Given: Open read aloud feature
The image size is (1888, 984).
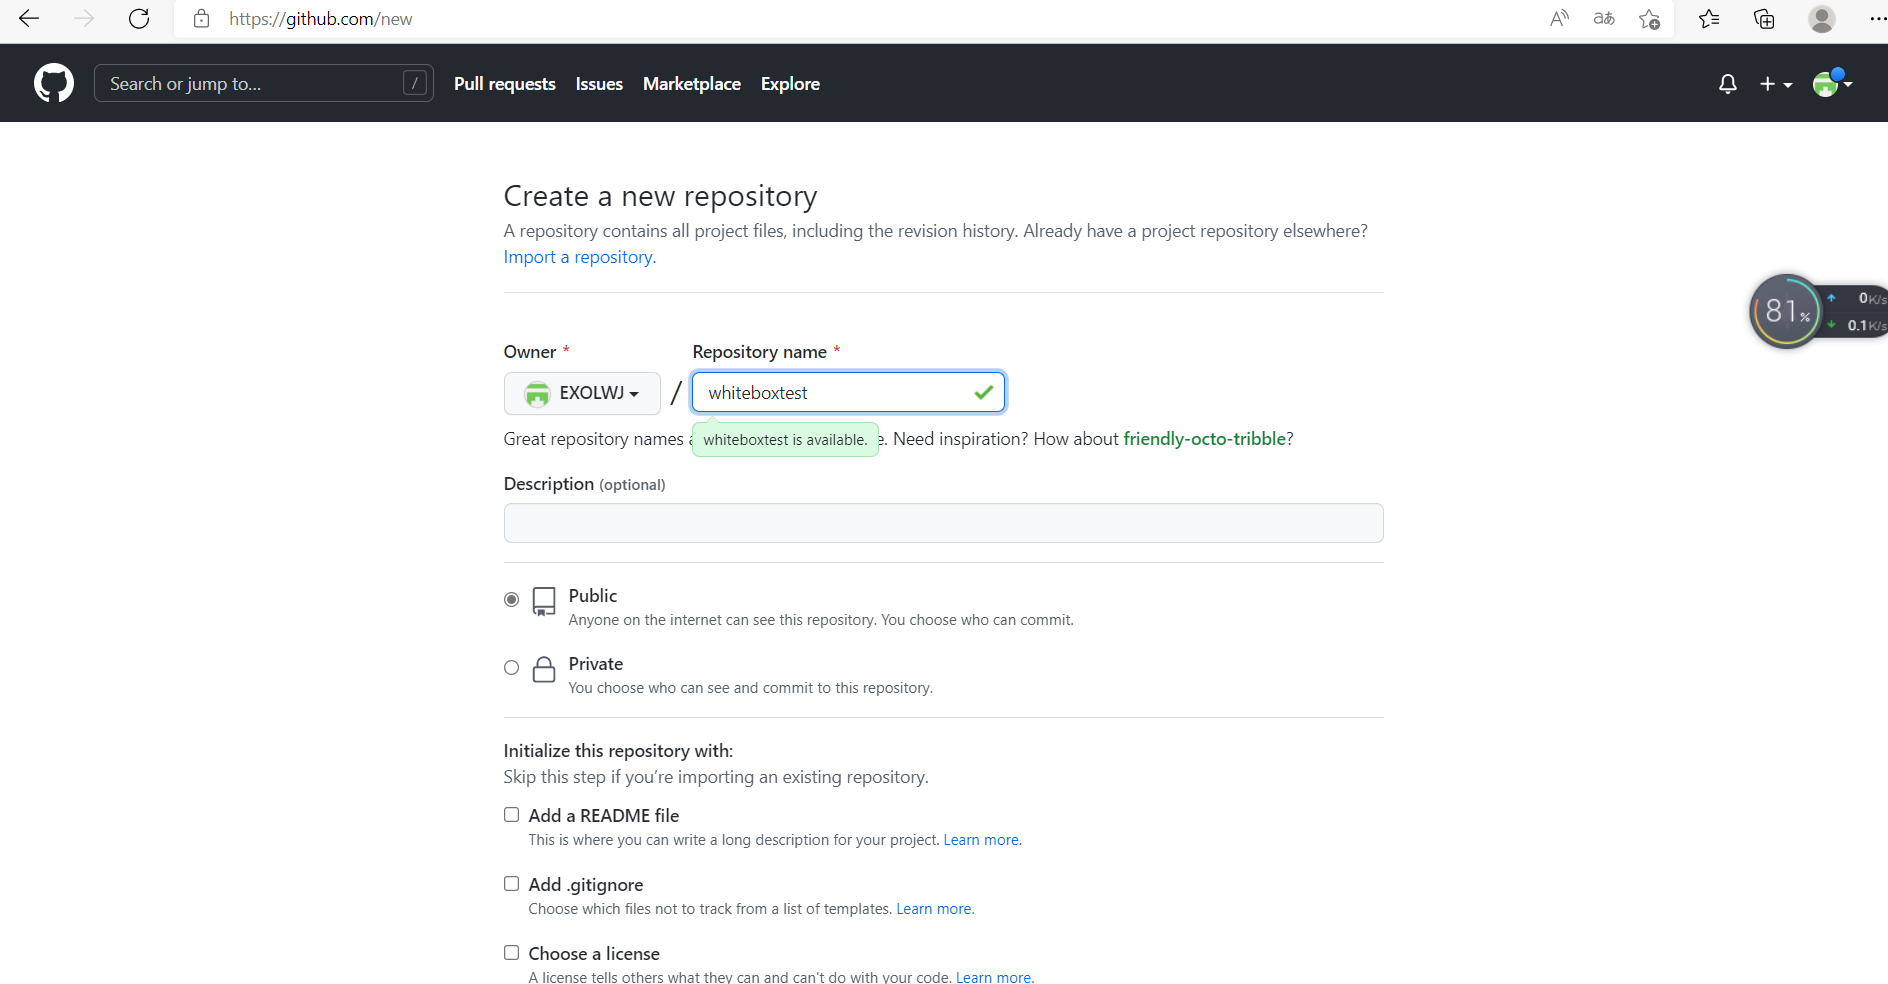Looking at the screenshot, I should (1559, 19).
